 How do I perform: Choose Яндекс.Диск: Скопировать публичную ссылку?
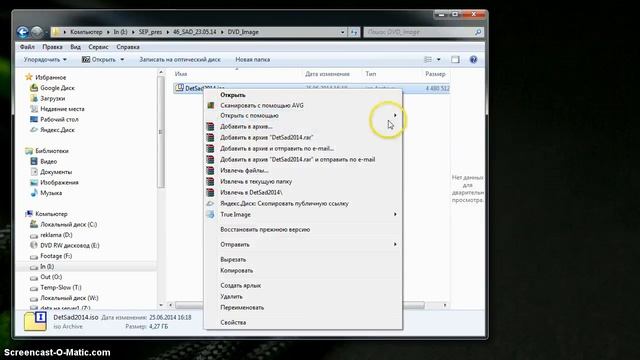click(x=303, y=203)
